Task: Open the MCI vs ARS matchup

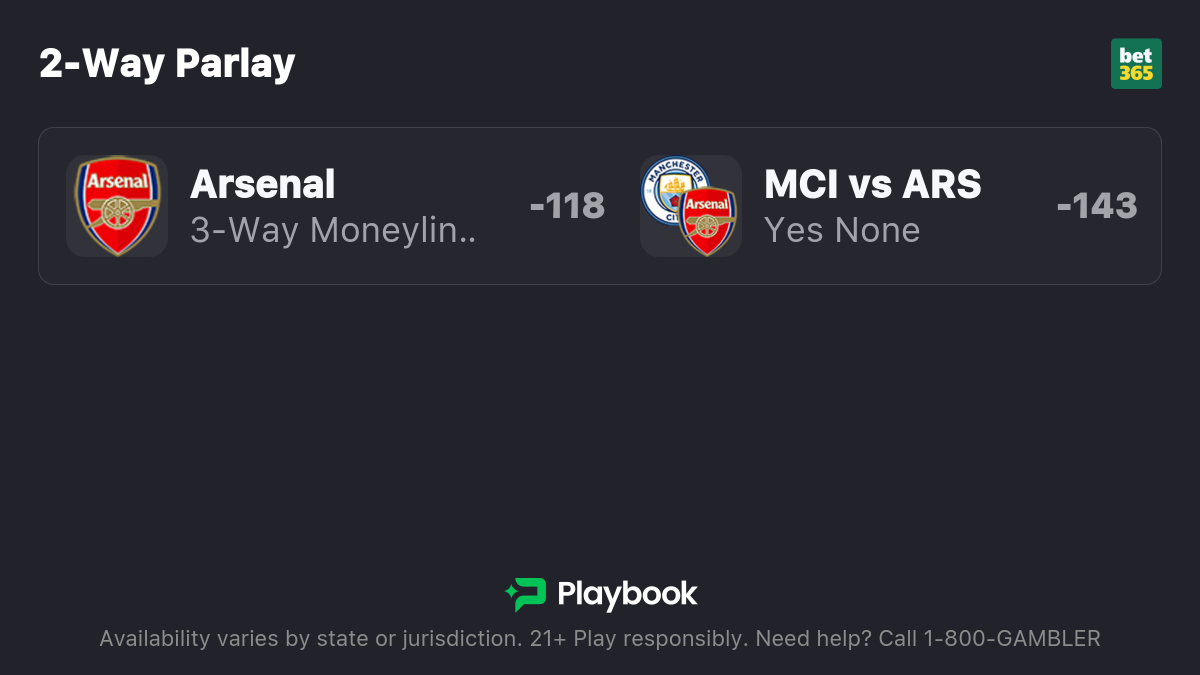Action: [x=873, y=184]
